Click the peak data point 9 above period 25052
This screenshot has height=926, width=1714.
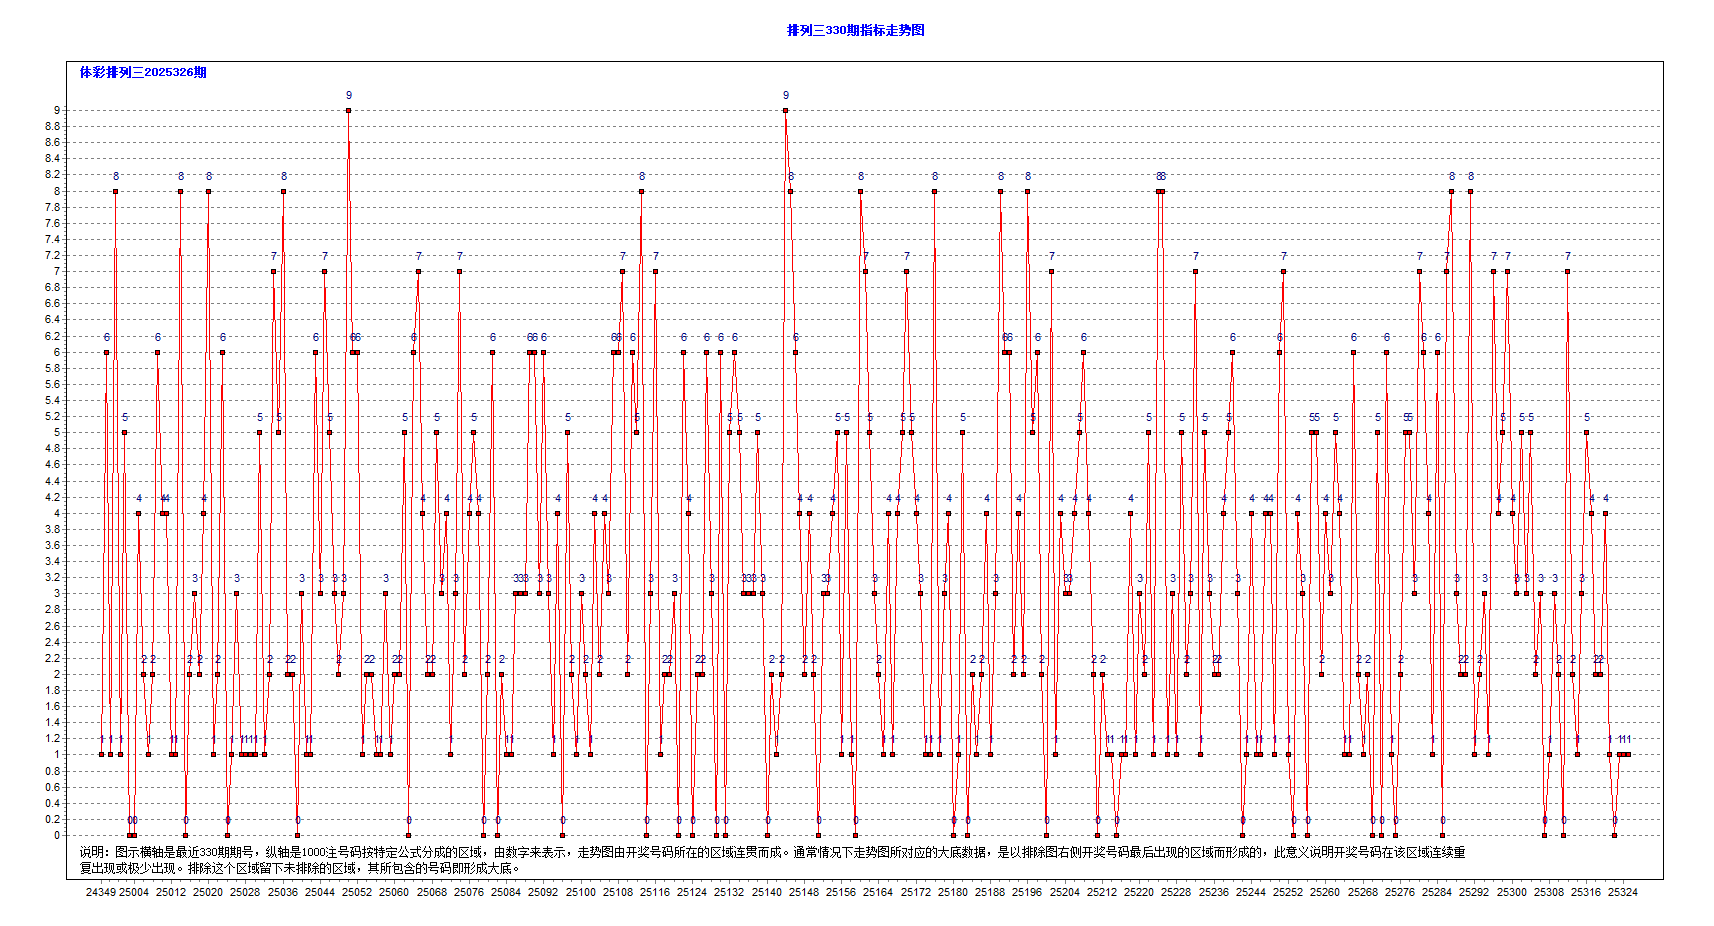[x=348, y=110]
